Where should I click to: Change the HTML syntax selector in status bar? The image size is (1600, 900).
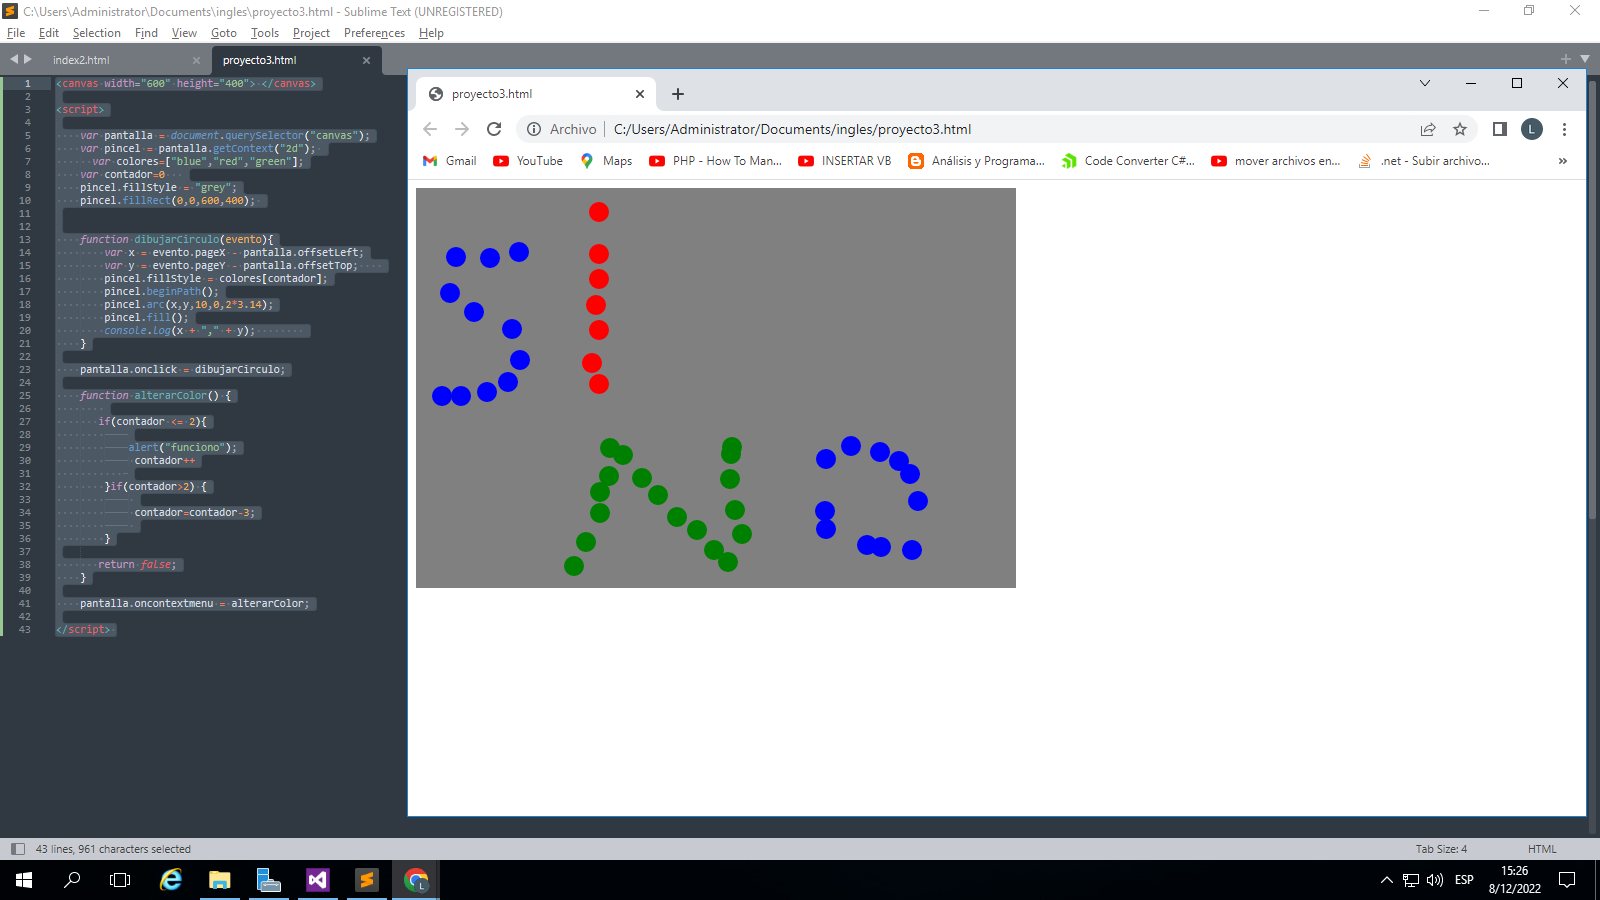tap(1542, 849)
